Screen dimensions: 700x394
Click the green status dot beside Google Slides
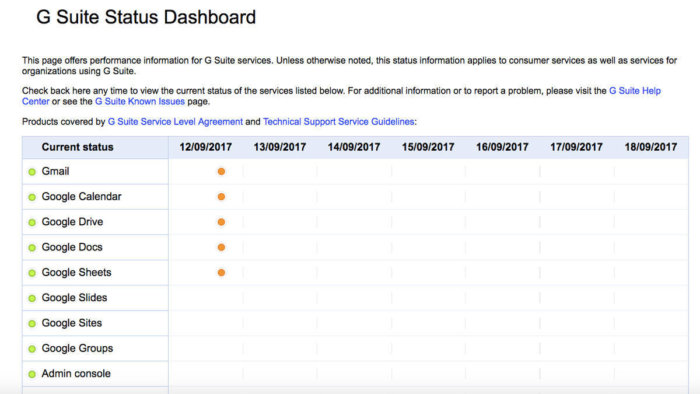pyautogui.click(x=32, y=298)
